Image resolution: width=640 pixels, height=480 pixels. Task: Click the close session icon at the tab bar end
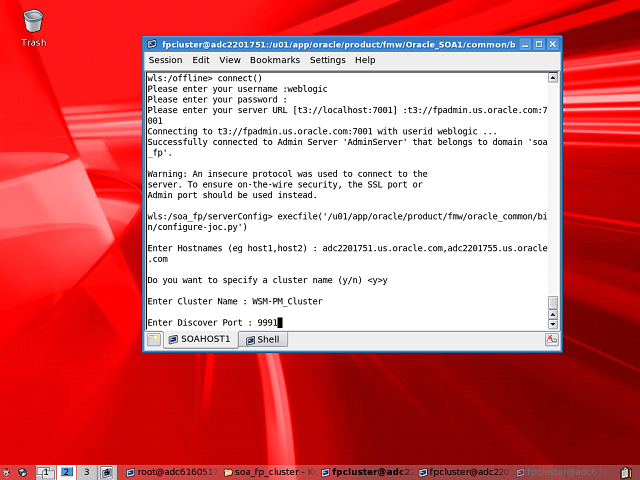point(551,339)
